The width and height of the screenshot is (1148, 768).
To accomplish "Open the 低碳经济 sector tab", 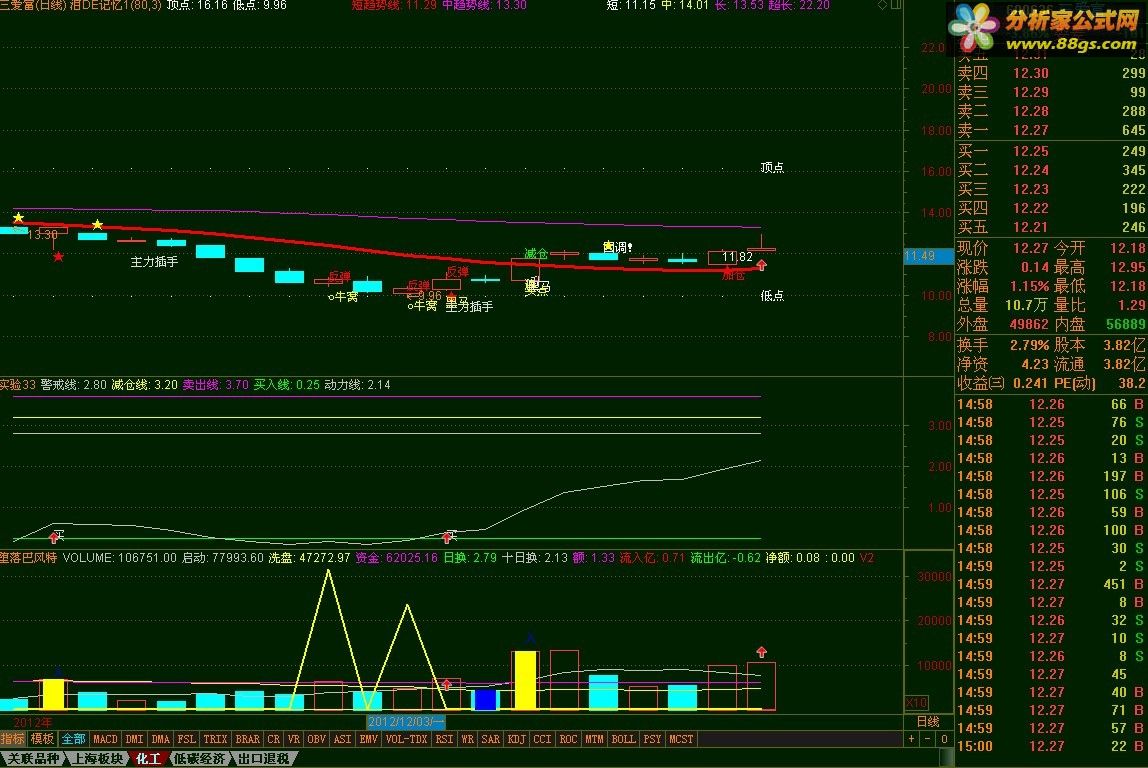I will tap(200, 759).
